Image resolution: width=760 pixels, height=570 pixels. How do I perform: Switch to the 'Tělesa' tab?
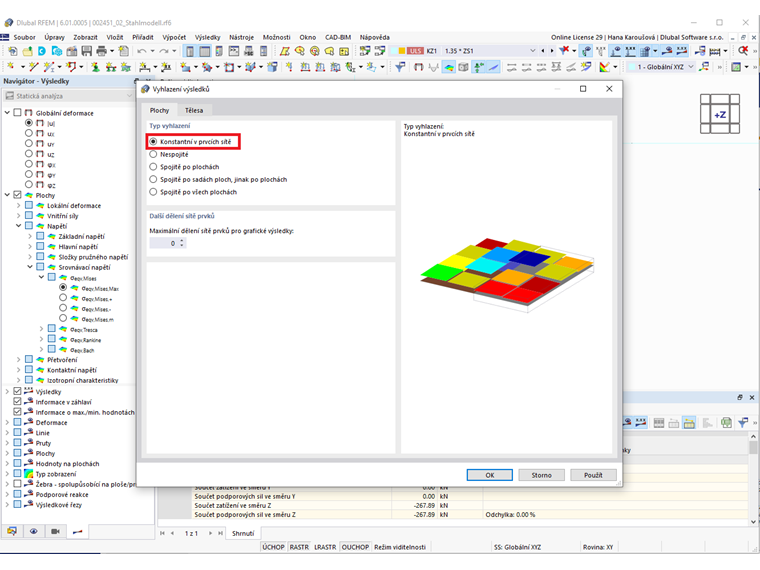[194, 111]
